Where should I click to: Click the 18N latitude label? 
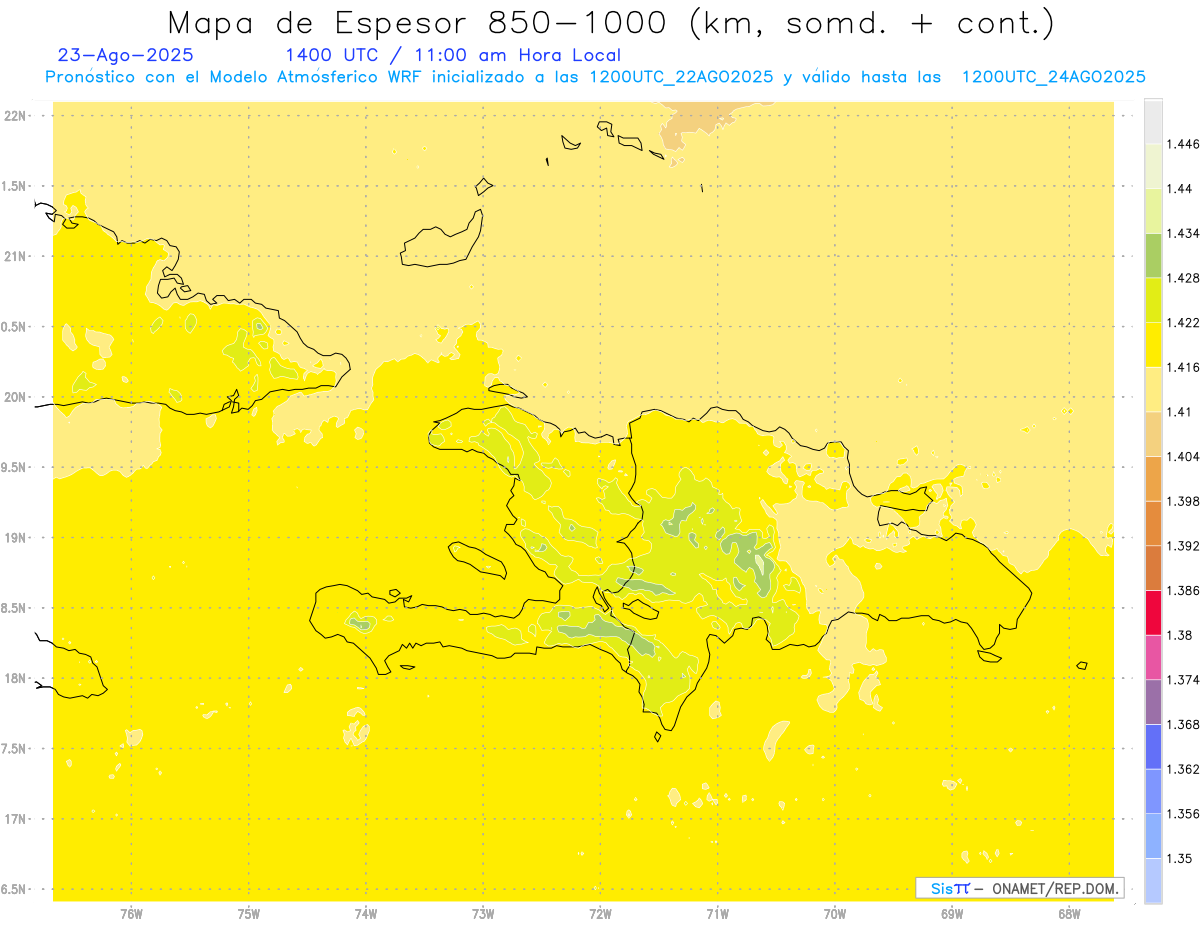tap(15, 679)
